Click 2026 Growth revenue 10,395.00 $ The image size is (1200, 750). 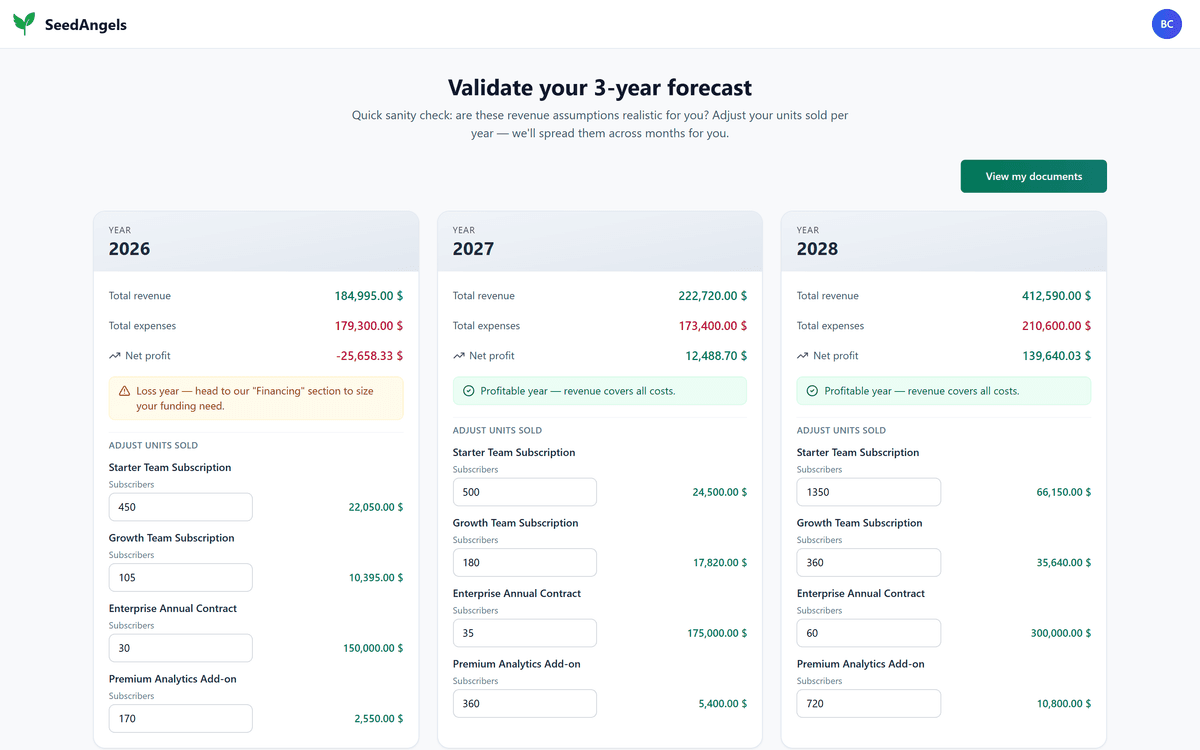coord(376,577)
